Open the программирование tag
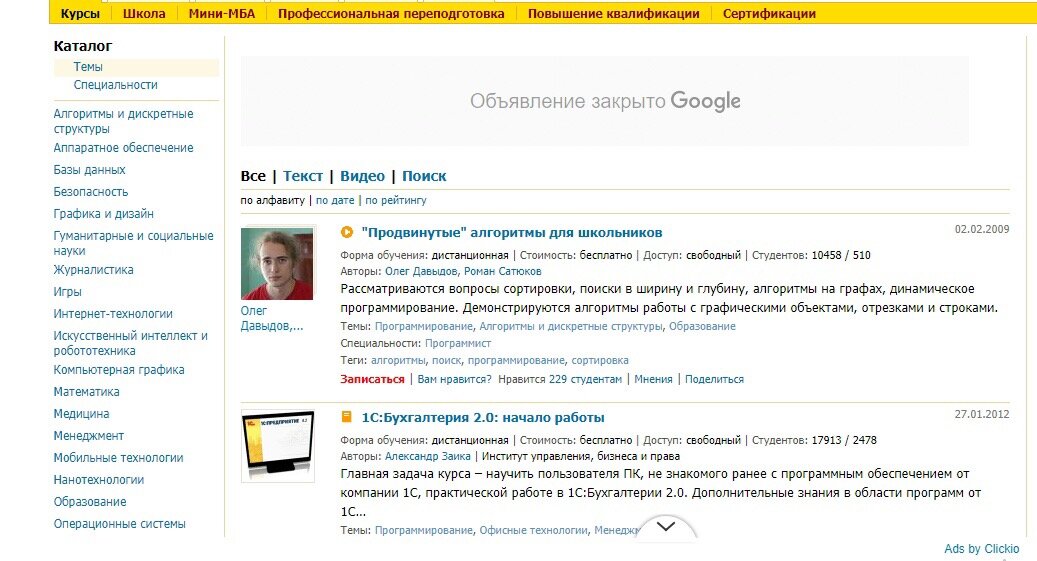This screenshot has height=561, width=1037. point(517,361)
